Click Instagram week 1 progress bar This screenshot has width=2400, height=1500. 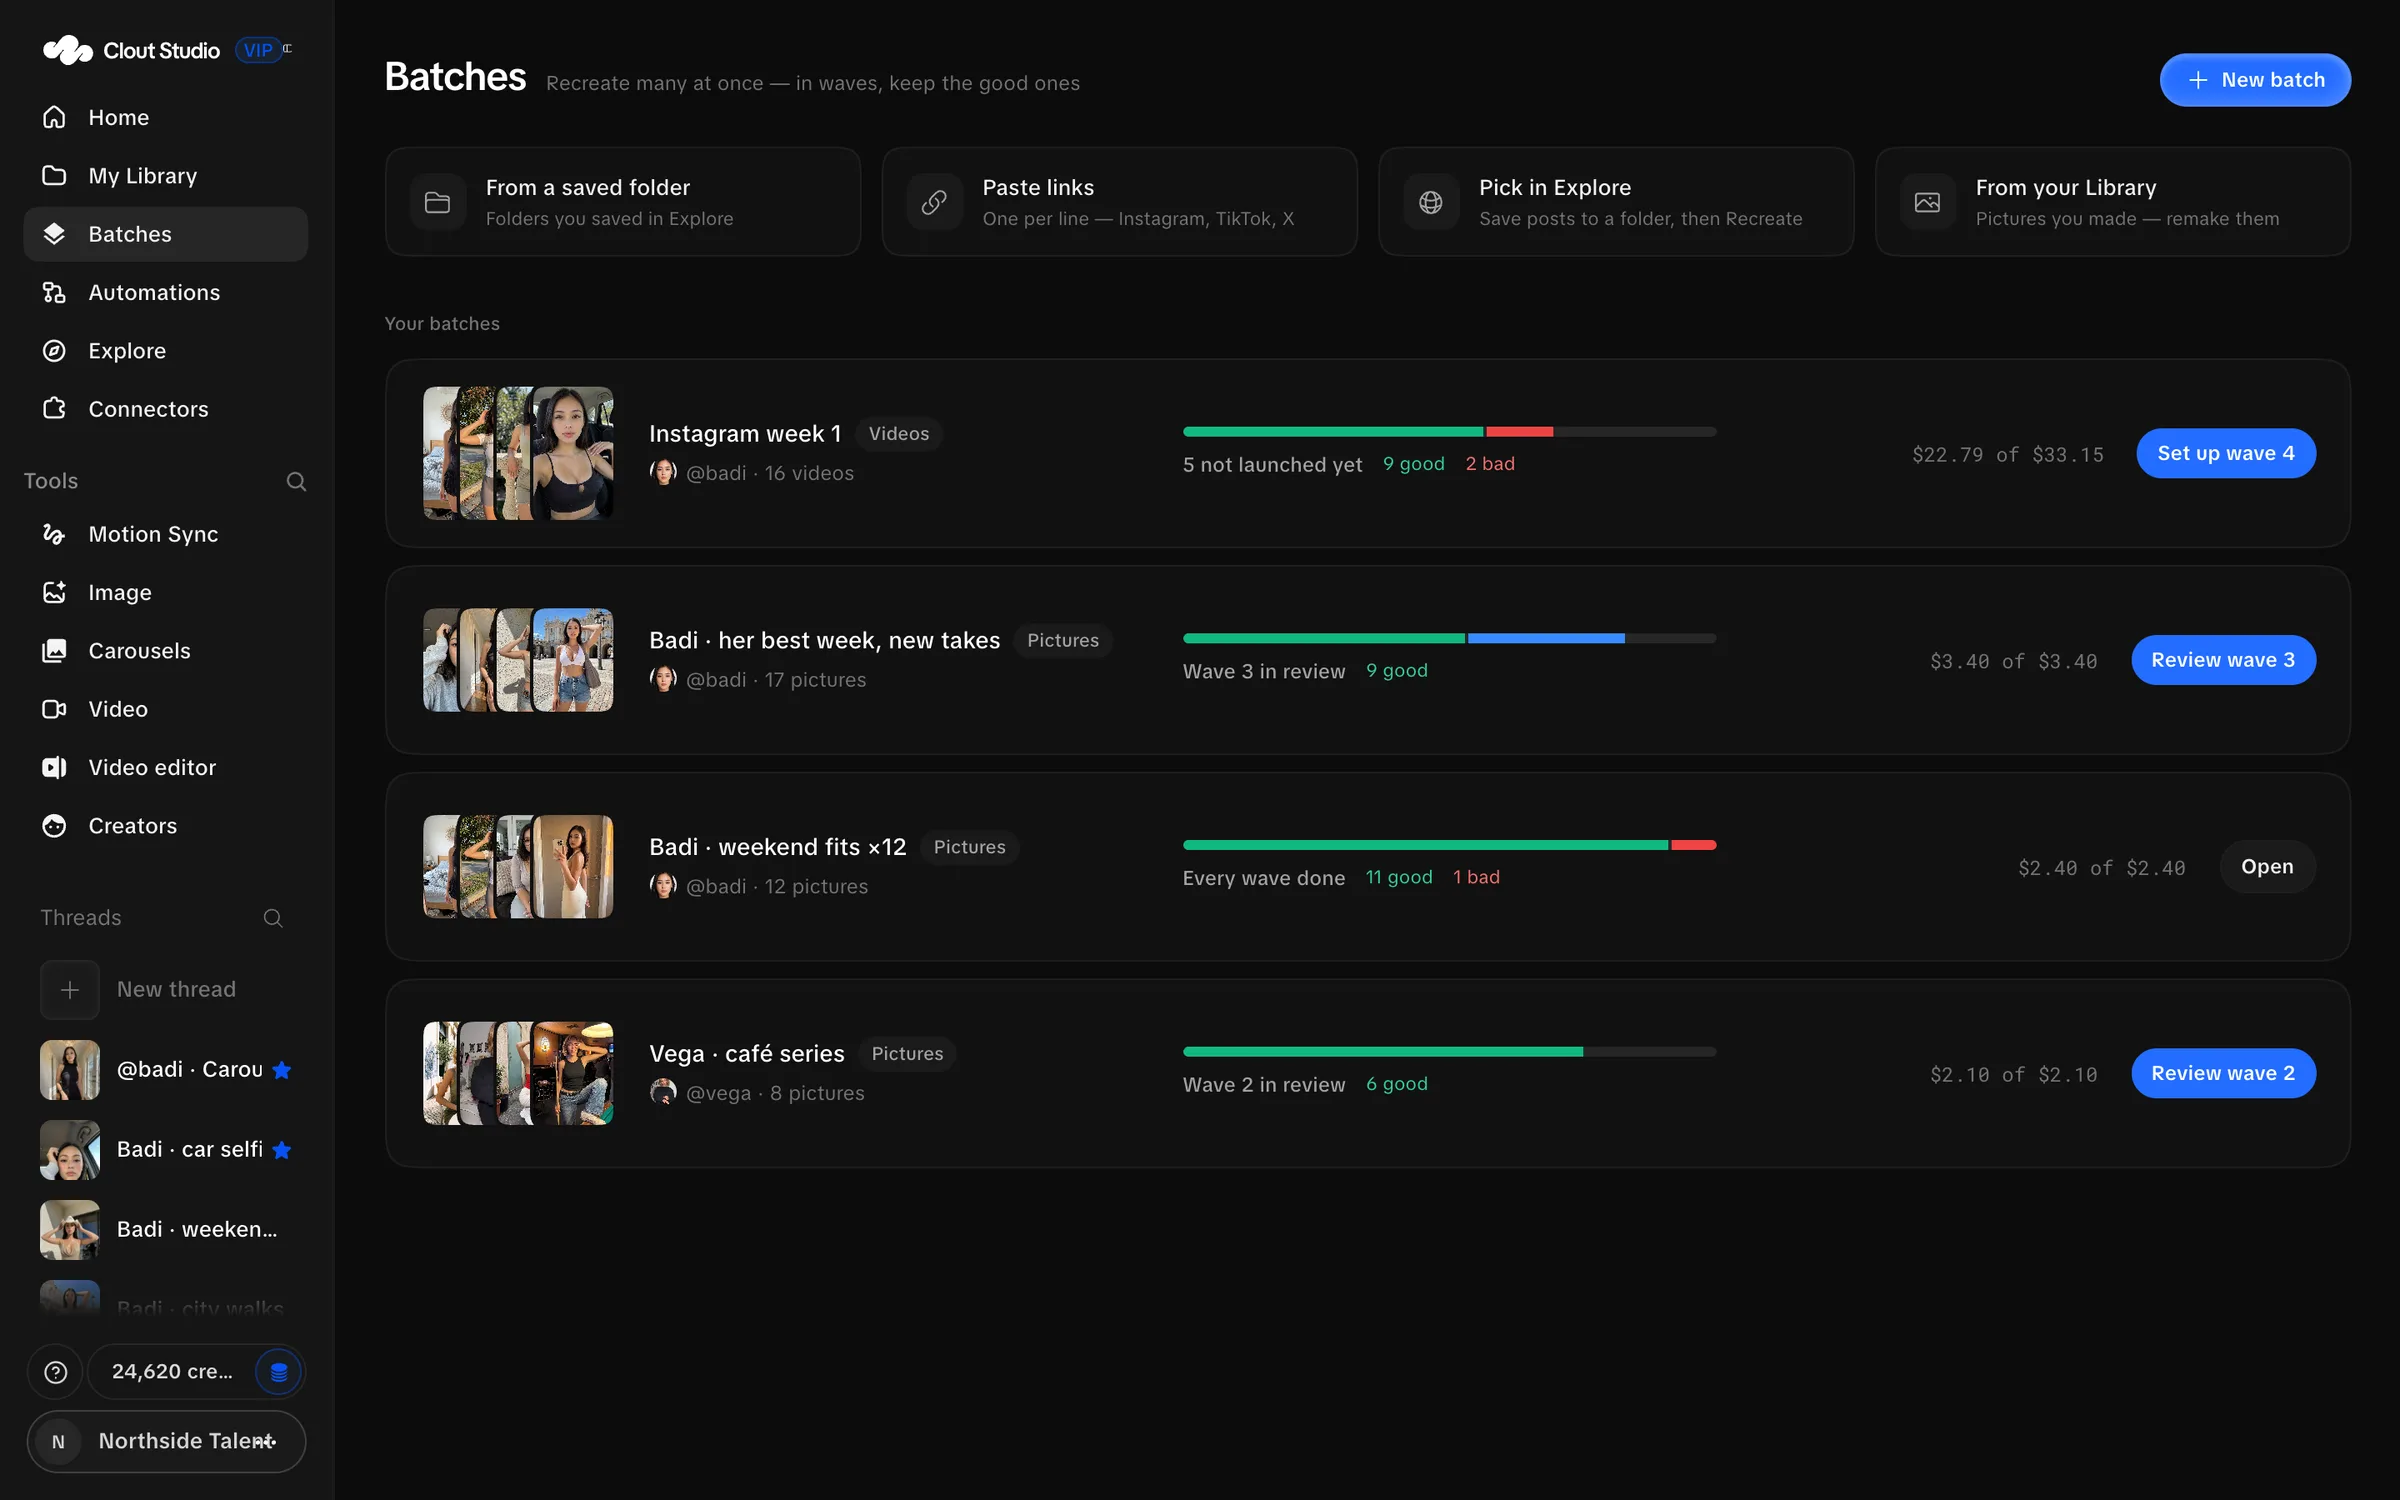click(x=1449, y=432)
